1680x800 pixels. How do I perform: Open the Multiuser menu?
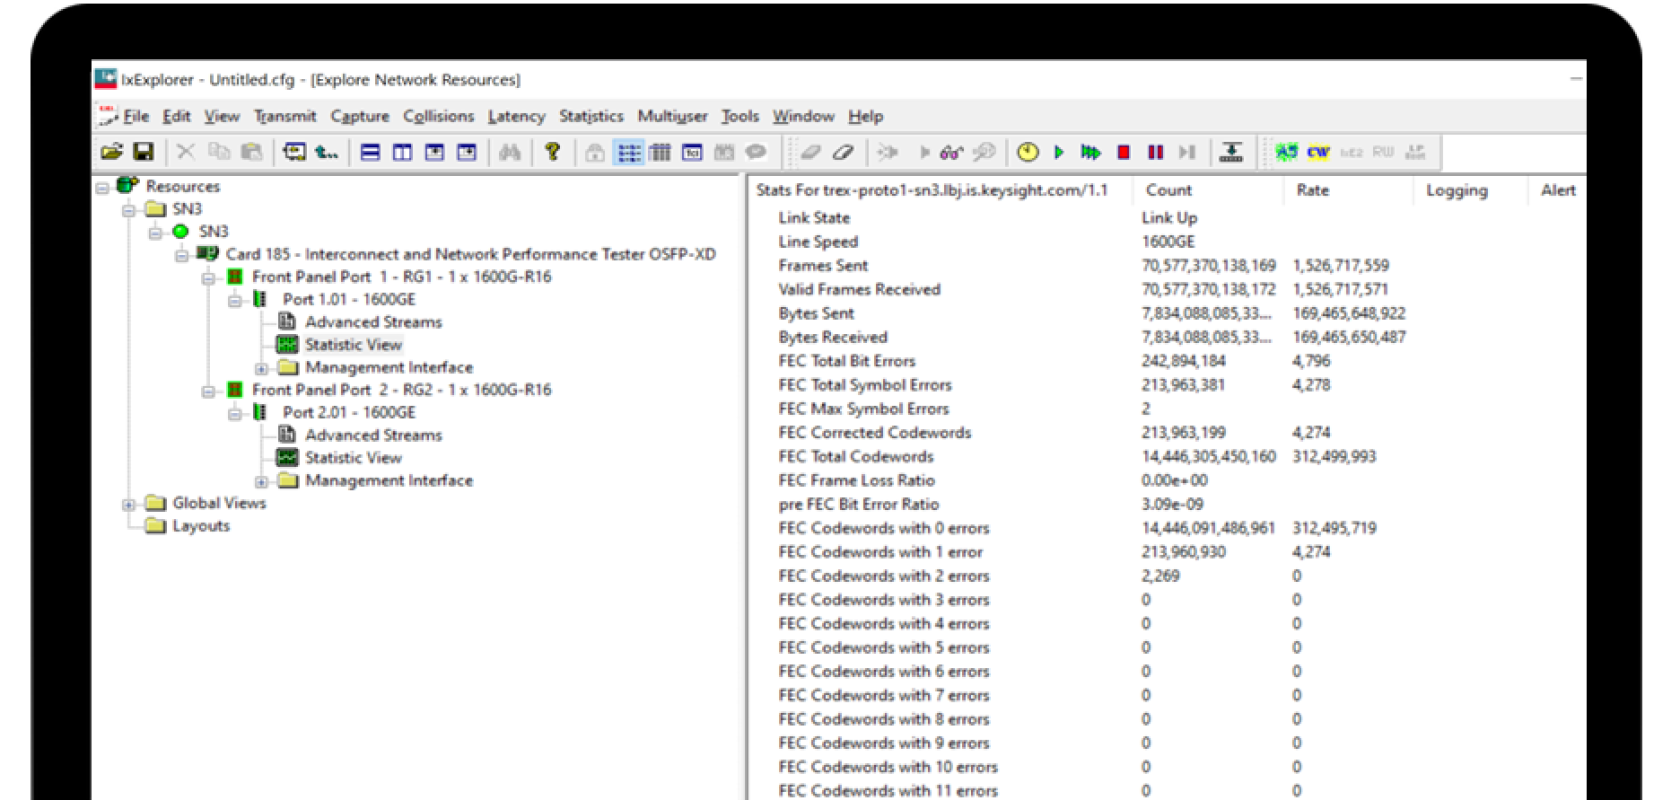pos(673,116)
